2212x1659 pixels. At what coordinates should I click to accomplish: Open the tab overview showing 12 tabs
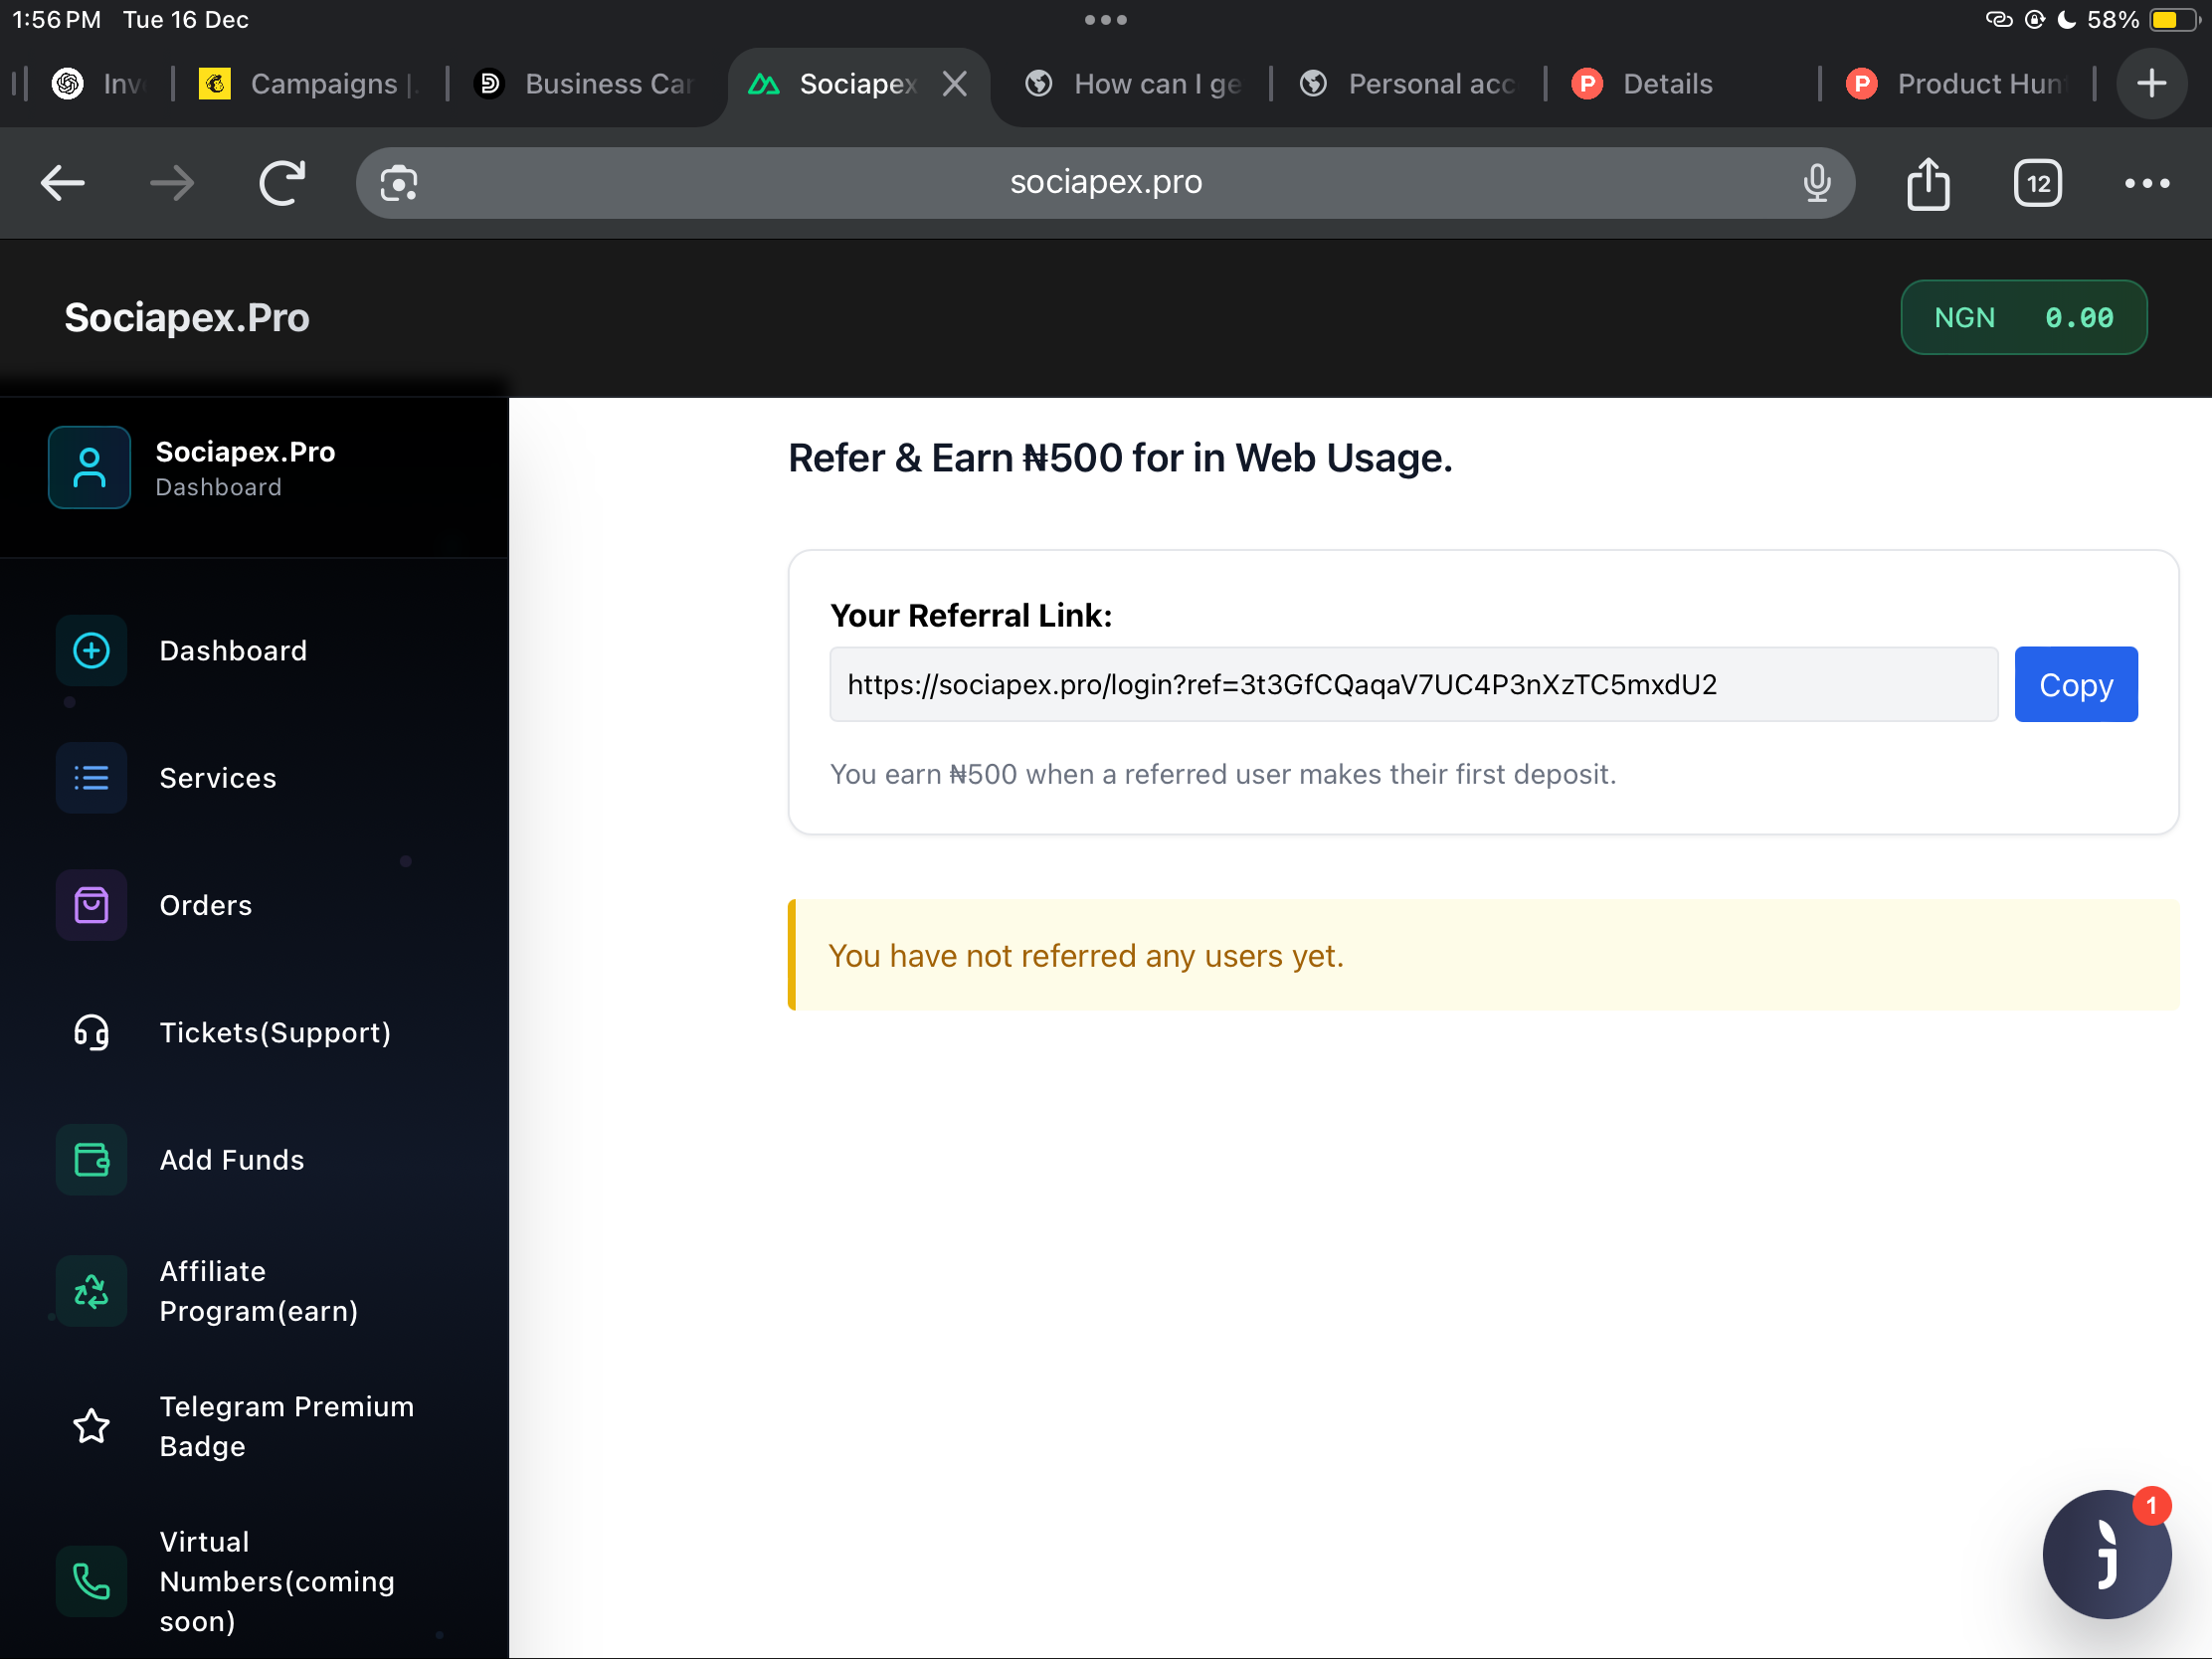[x=2037, y=182]
